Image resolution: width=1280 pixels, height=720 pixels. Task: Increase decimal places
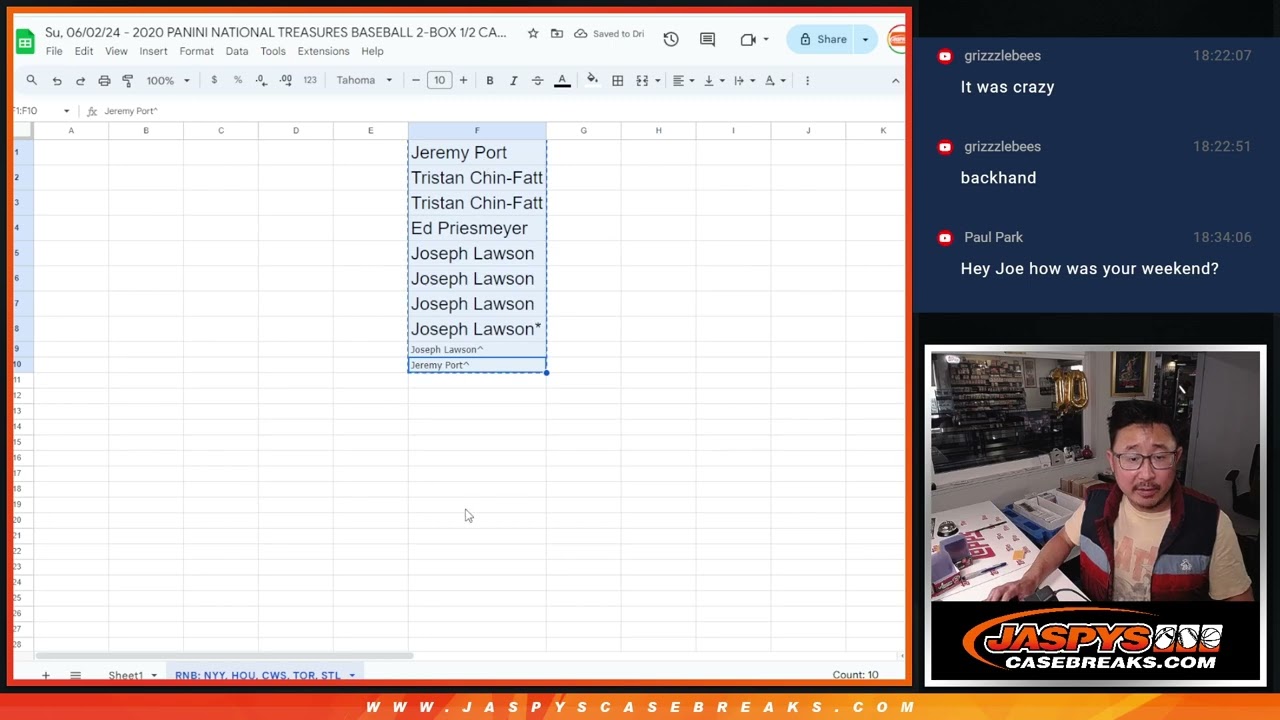point(286,80)
